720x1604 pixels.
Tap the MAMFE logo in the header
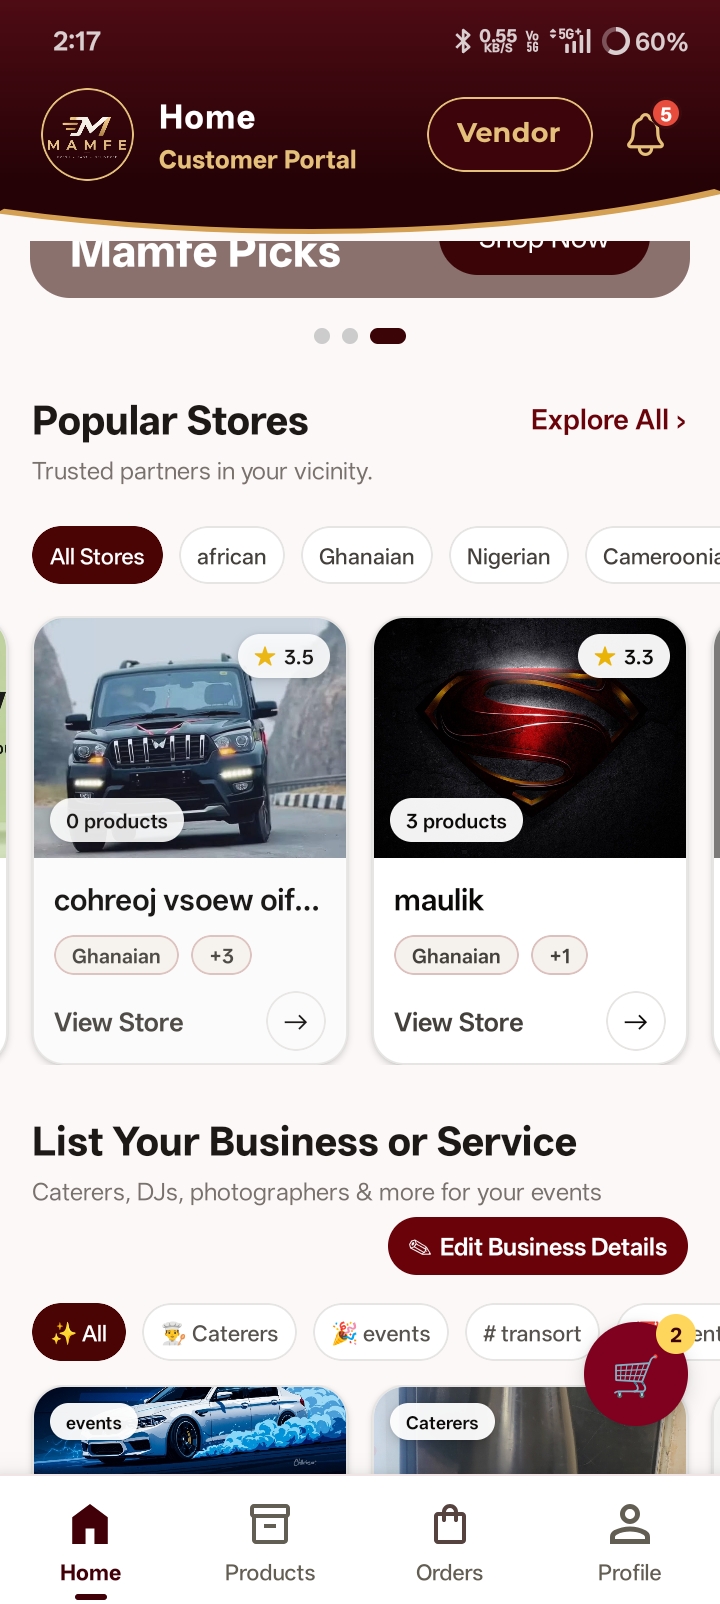click(x=87, y=134)
